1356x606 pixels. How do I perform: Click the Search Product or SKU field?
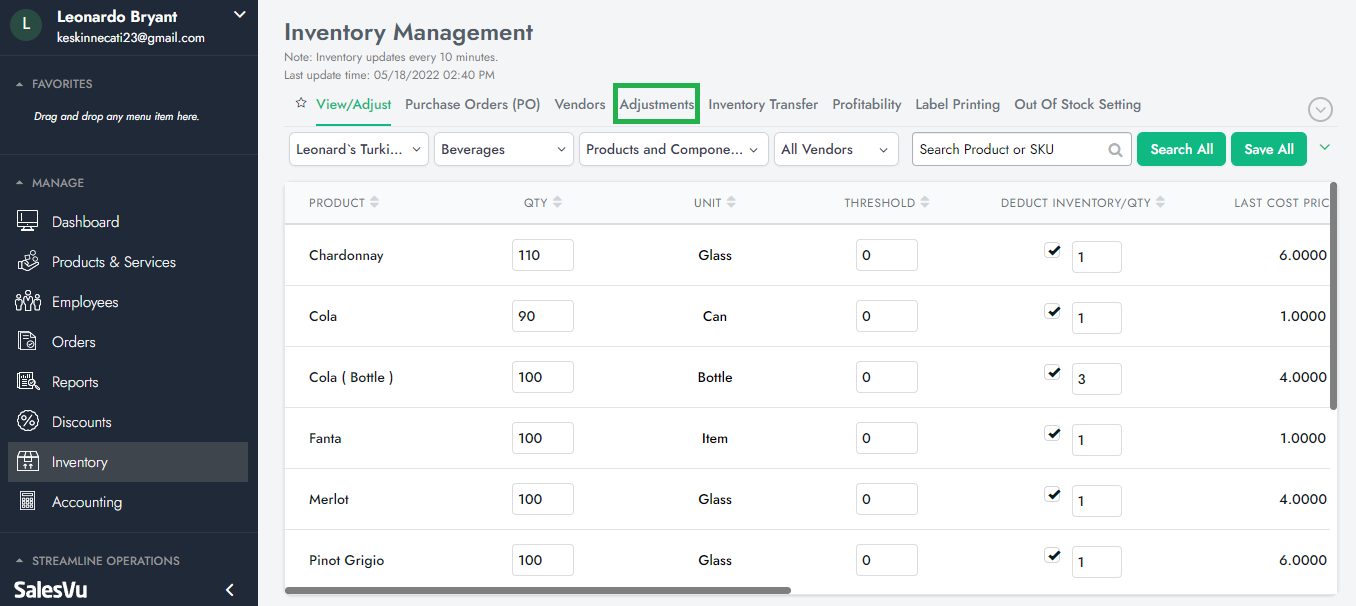(x=1010, y=149)
